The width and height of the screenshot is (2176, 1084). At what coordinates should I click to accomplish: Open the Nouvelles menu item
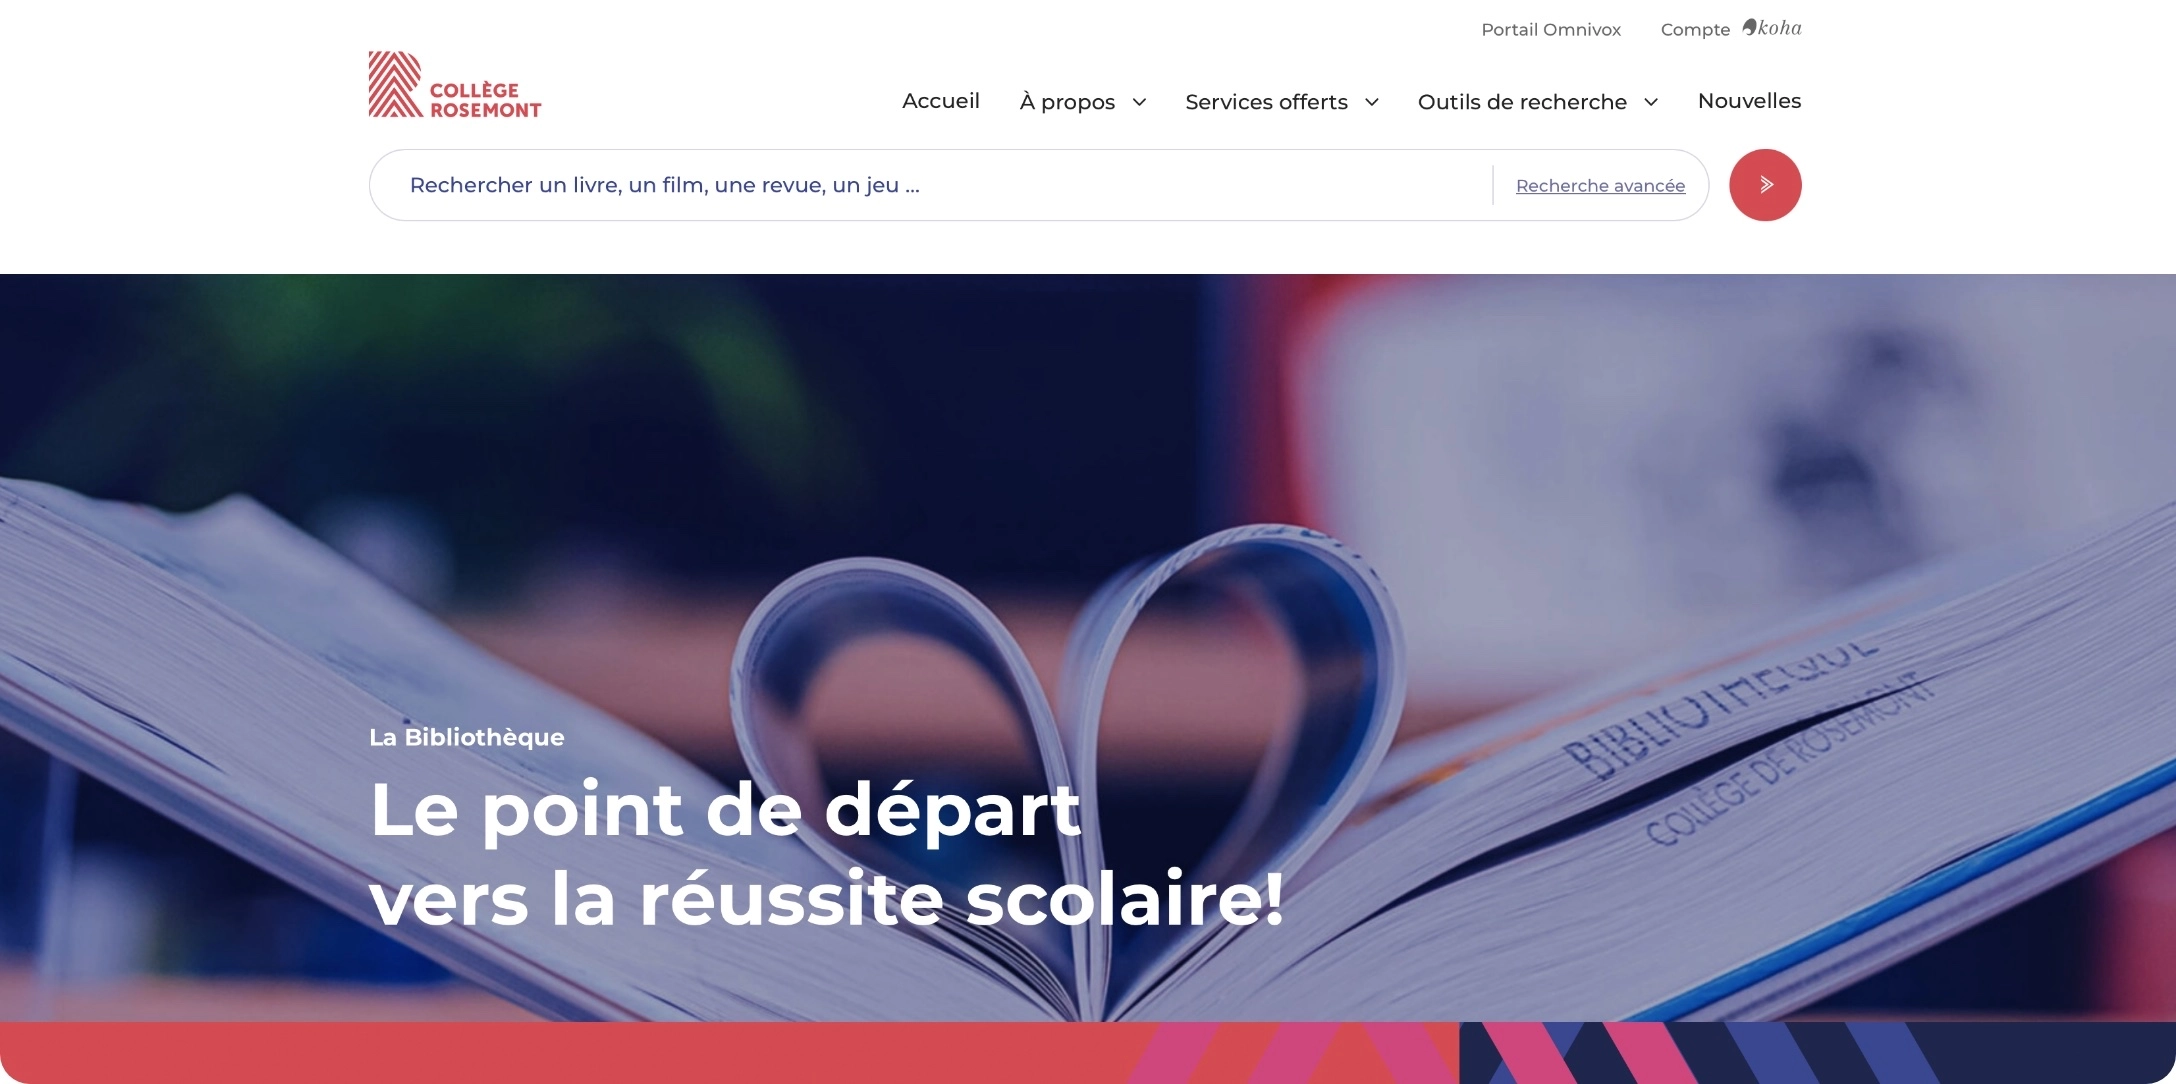click(1749, 101)
